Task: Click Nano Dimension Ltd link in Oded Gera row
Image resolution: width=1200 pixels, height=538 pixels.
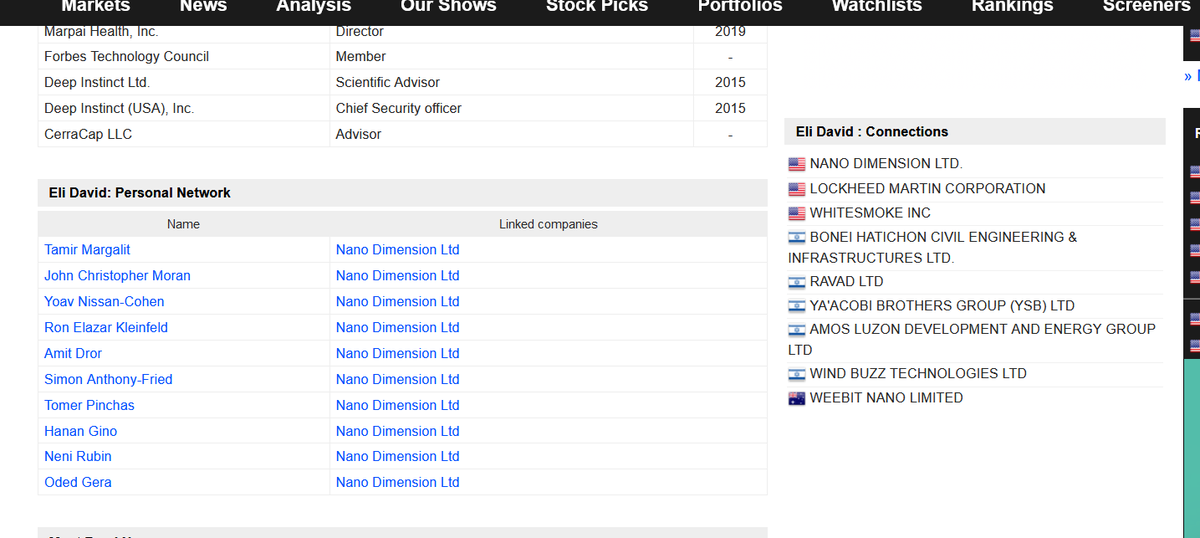Action: tap(398, 483)
